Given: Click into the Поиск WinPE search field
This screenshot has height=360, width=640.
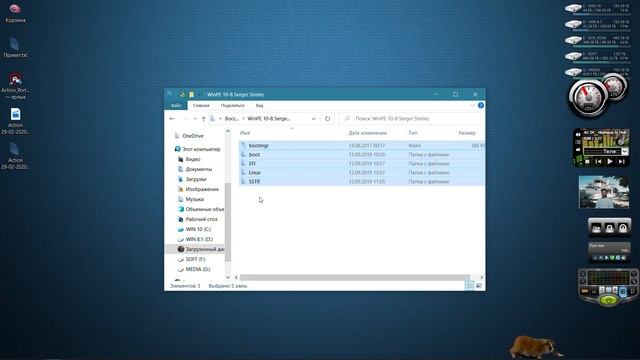Looking at the screenshot, I should pos(411,118).
